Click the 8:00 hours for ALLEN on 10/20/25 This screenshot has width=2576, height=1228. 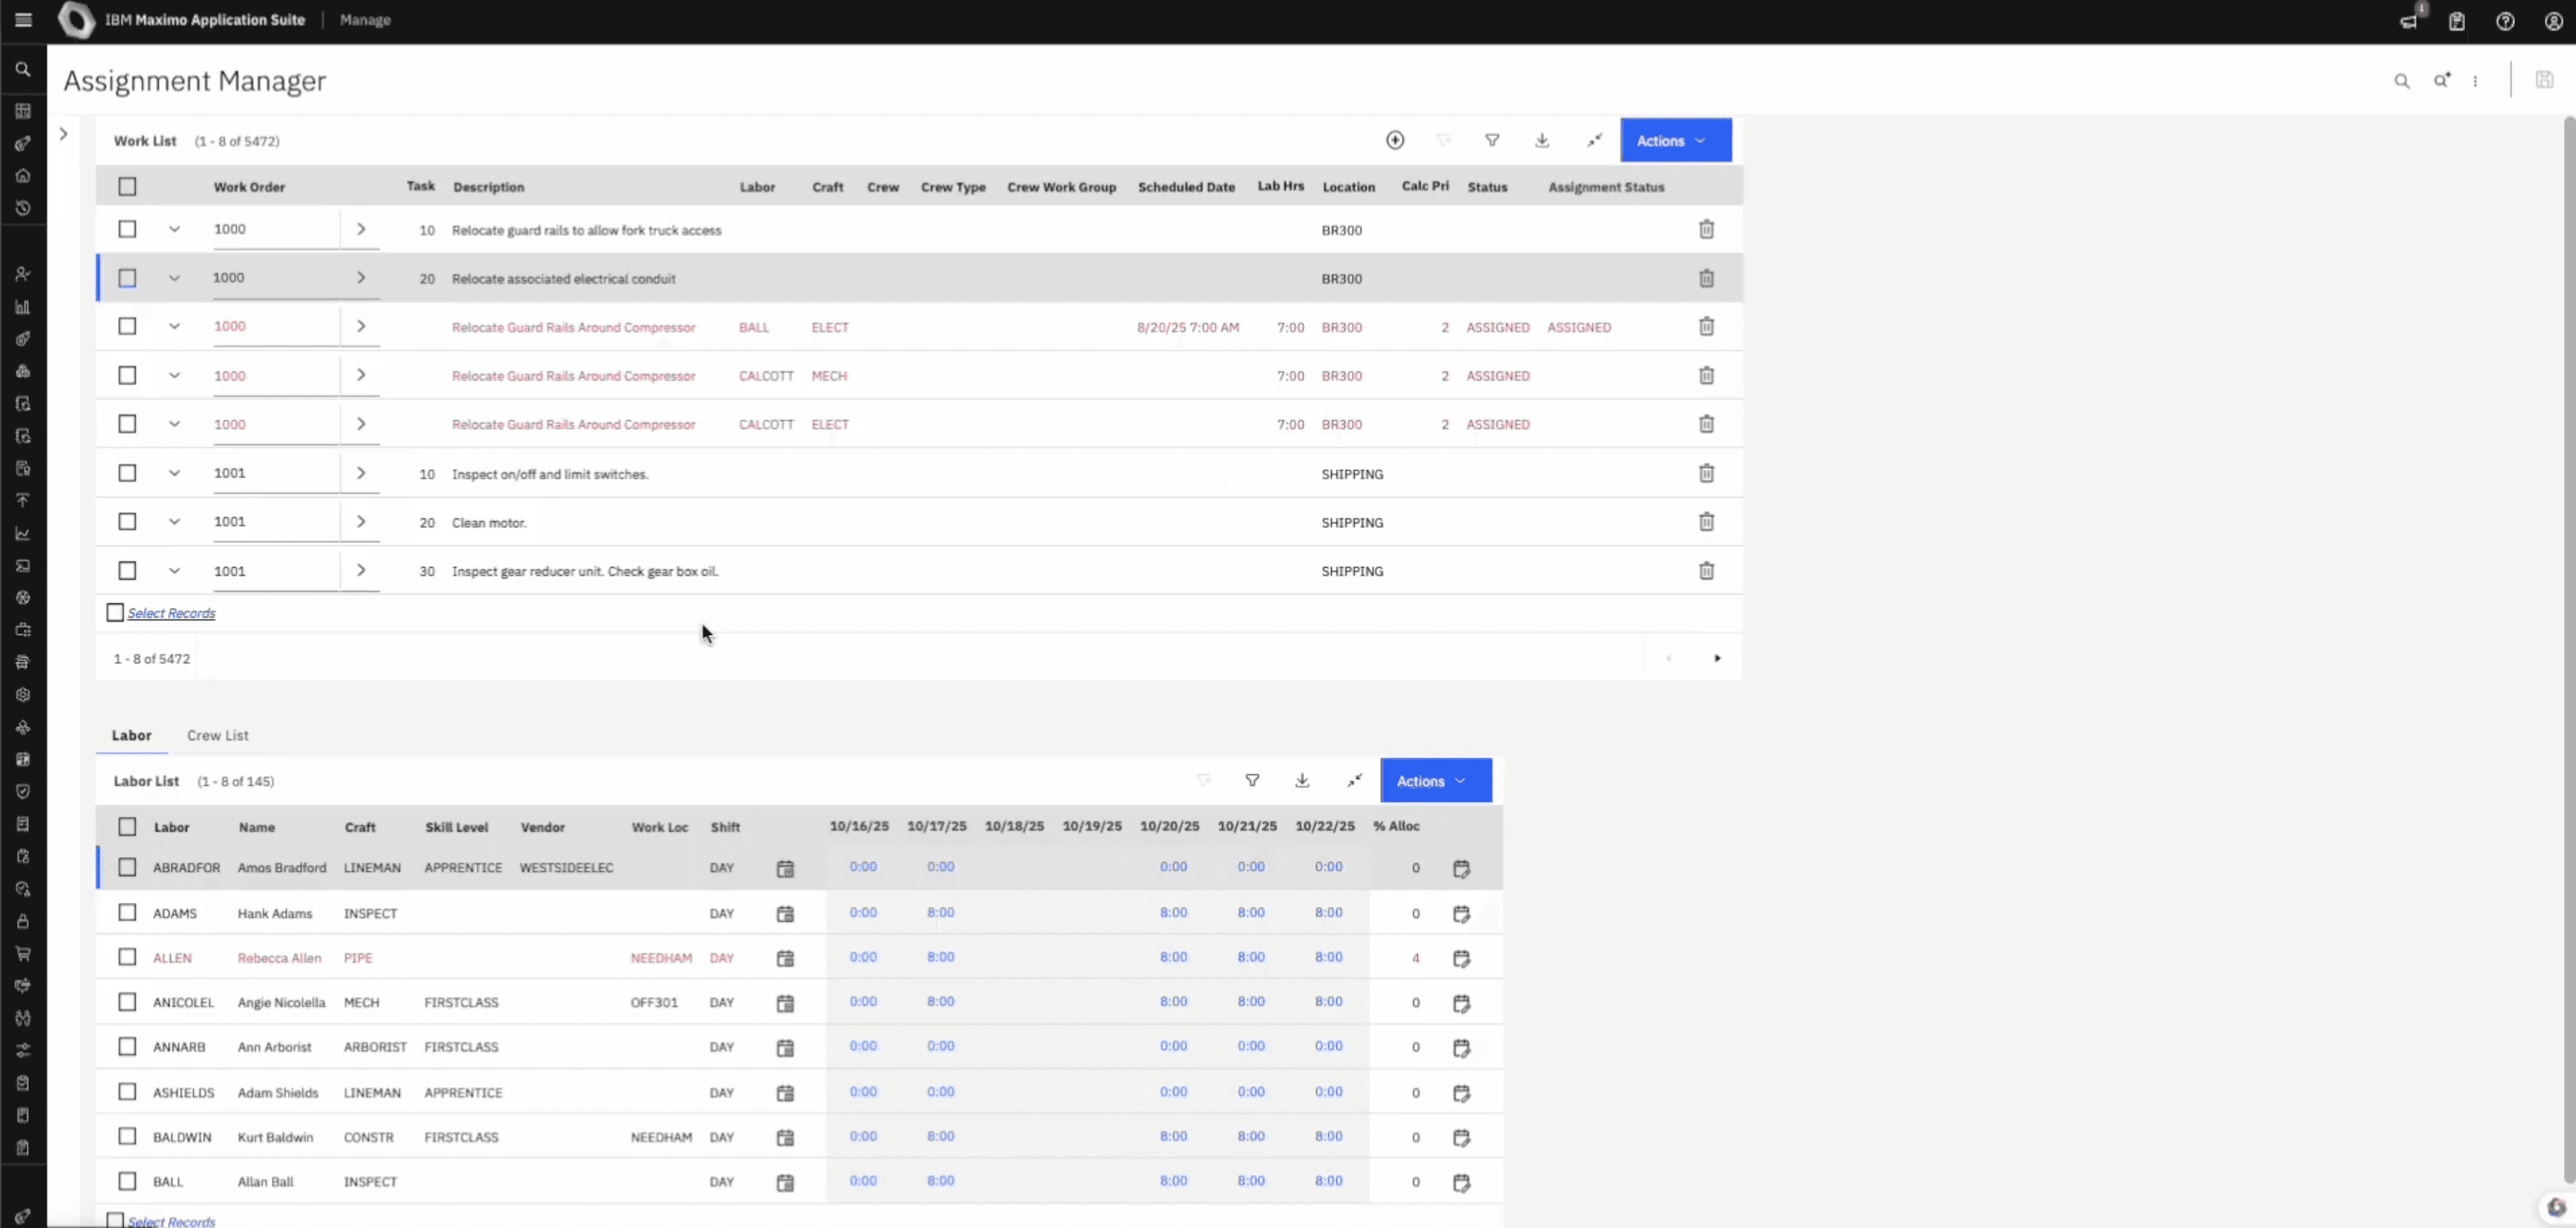pyautogui.click(x=1173, y=957)
